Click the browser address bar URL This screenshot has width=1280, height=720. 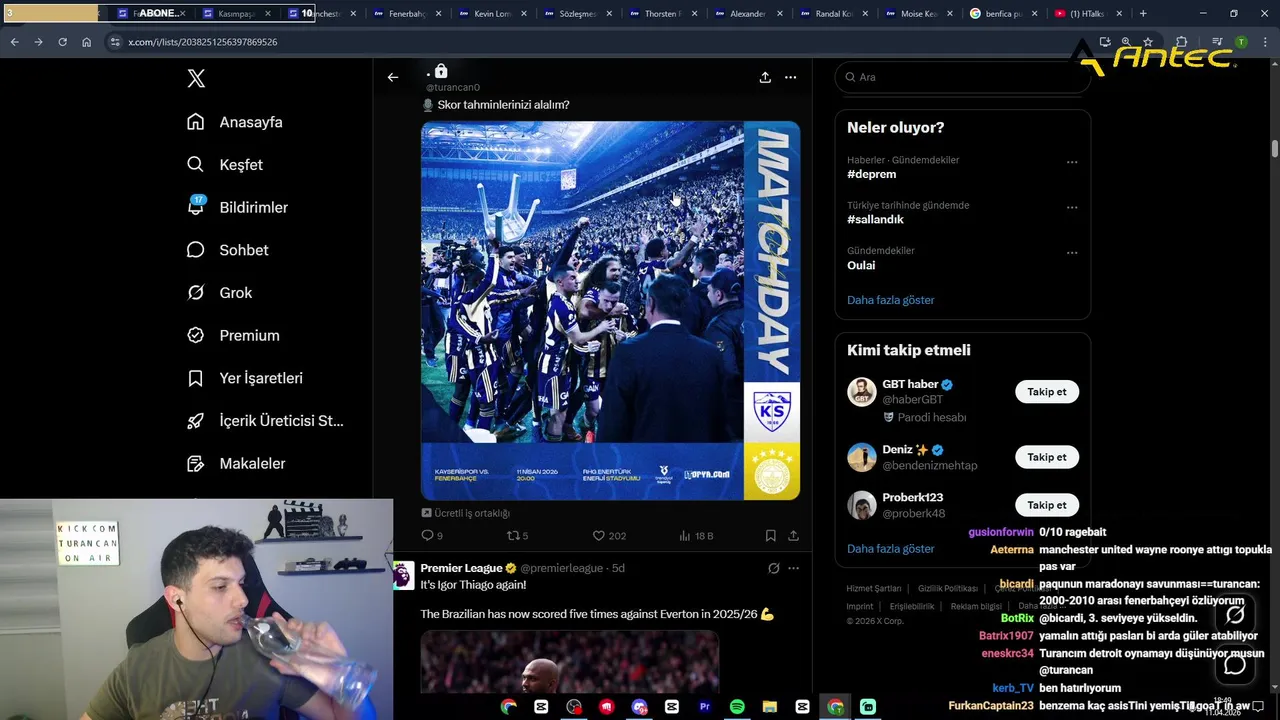coord(203,42)
